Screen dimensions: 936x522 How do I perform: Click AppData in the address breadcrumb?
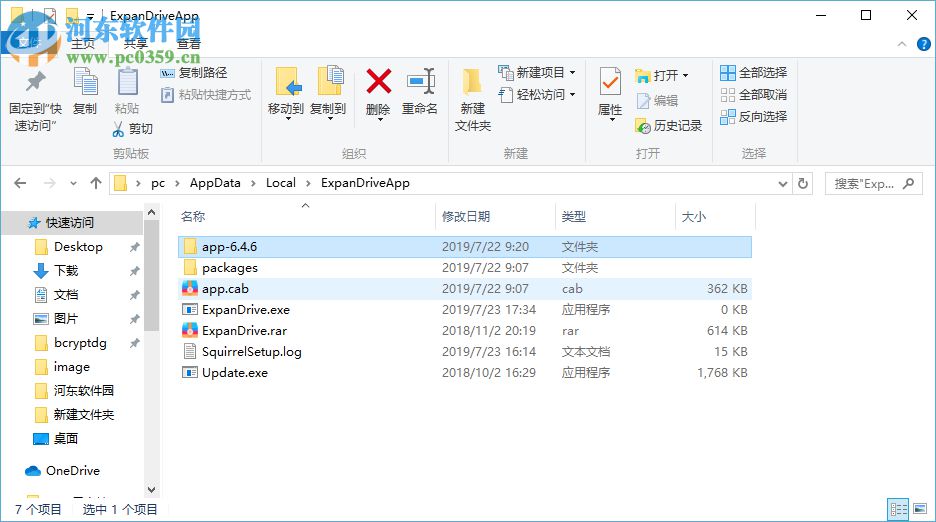(x=215, y=183)
